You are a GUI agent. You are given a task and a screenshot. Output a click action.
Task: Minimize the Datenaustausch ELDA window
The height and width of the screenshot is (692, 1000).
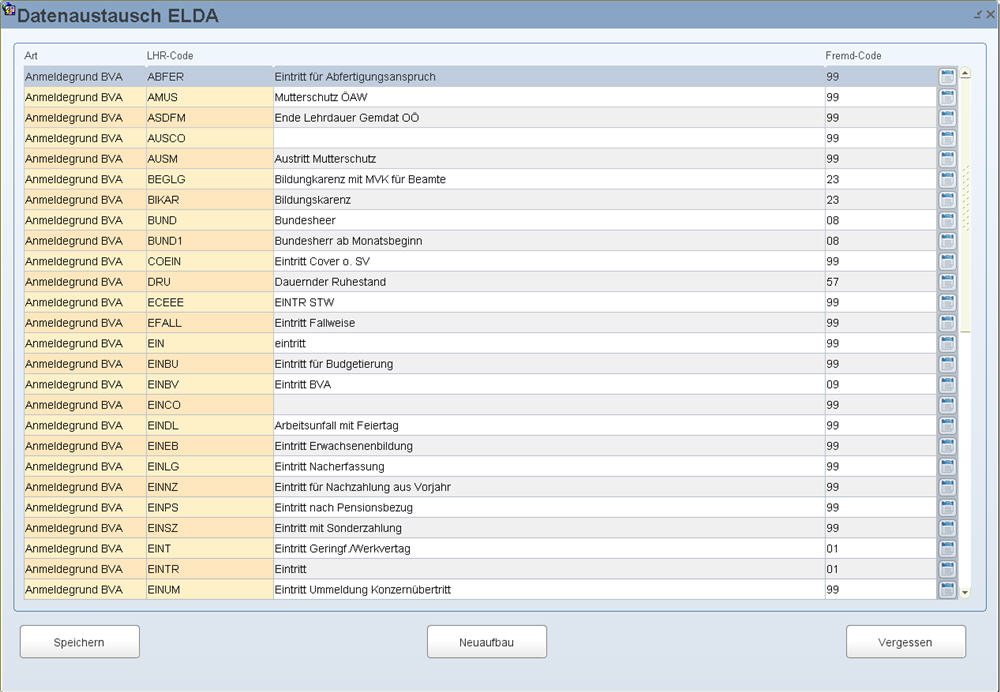978,14
